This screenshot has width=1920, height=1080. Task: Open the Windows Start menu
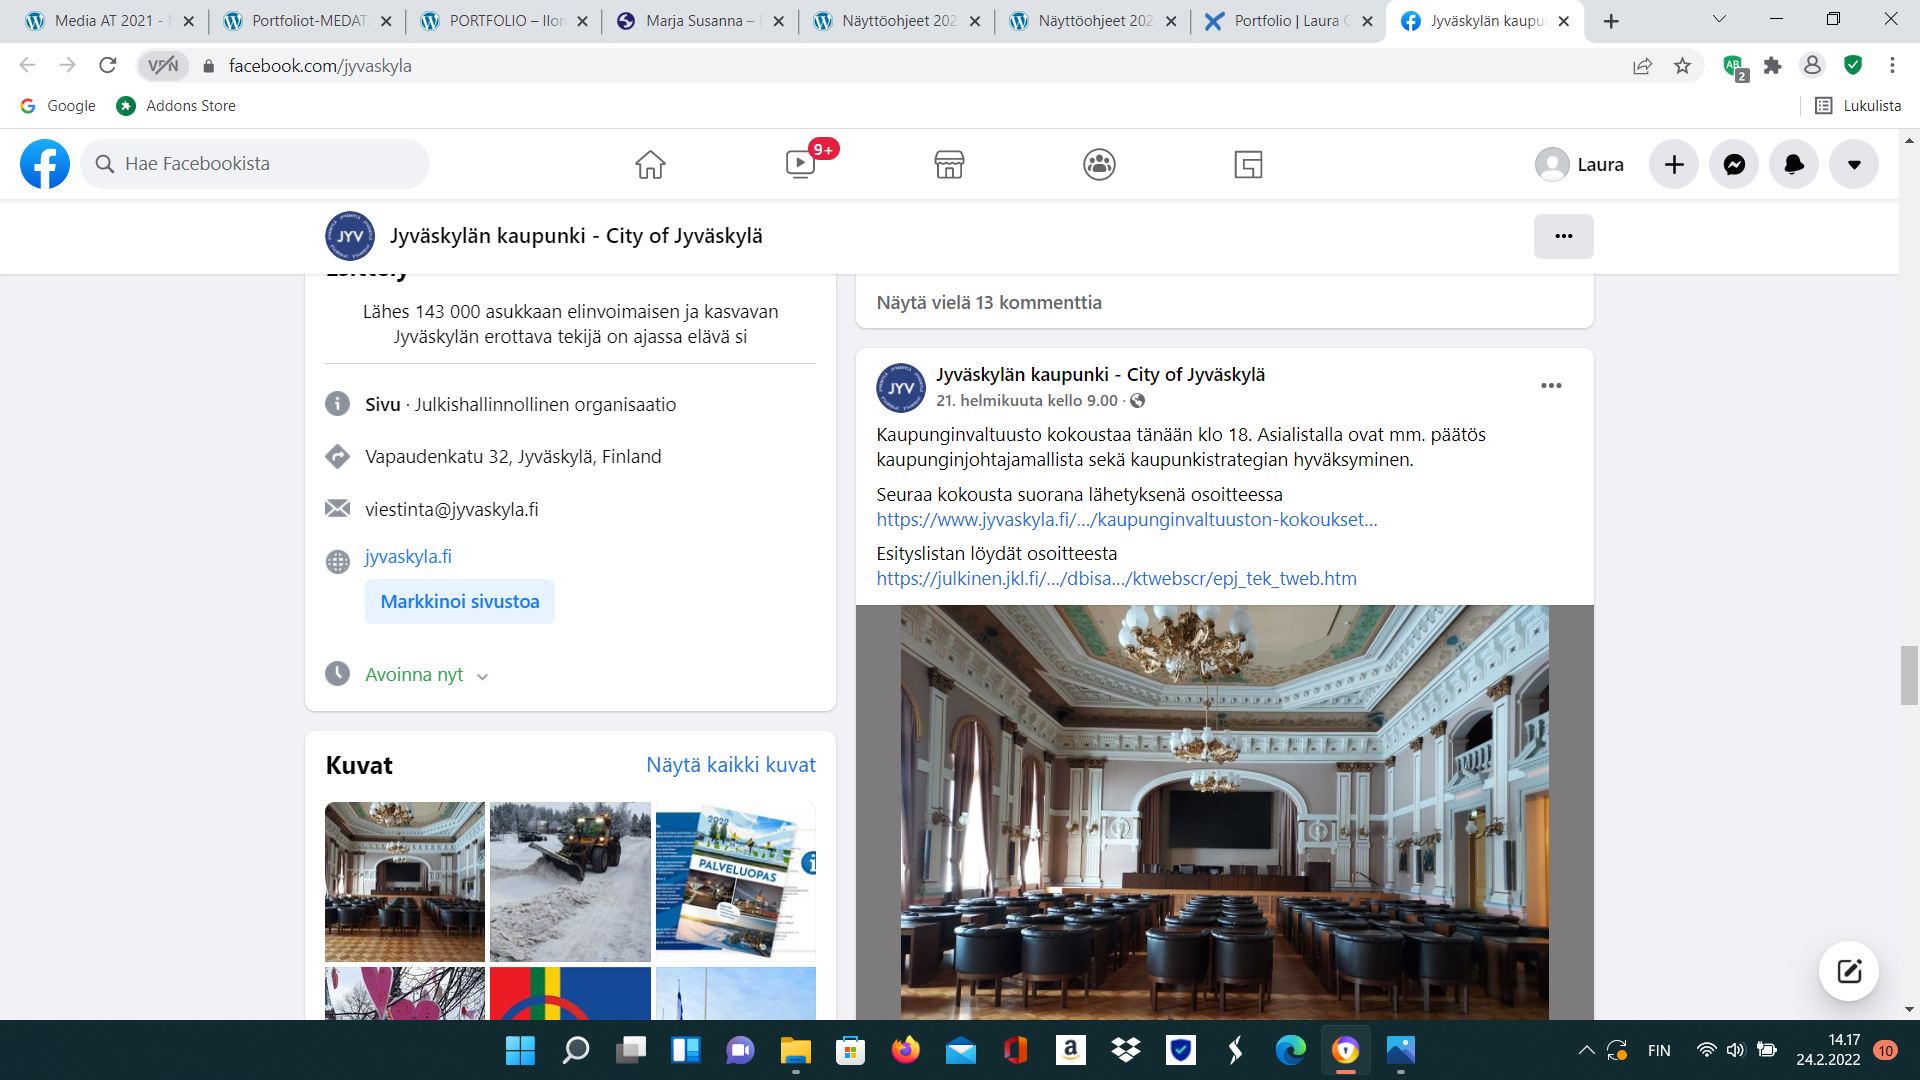coord(520,1050)
